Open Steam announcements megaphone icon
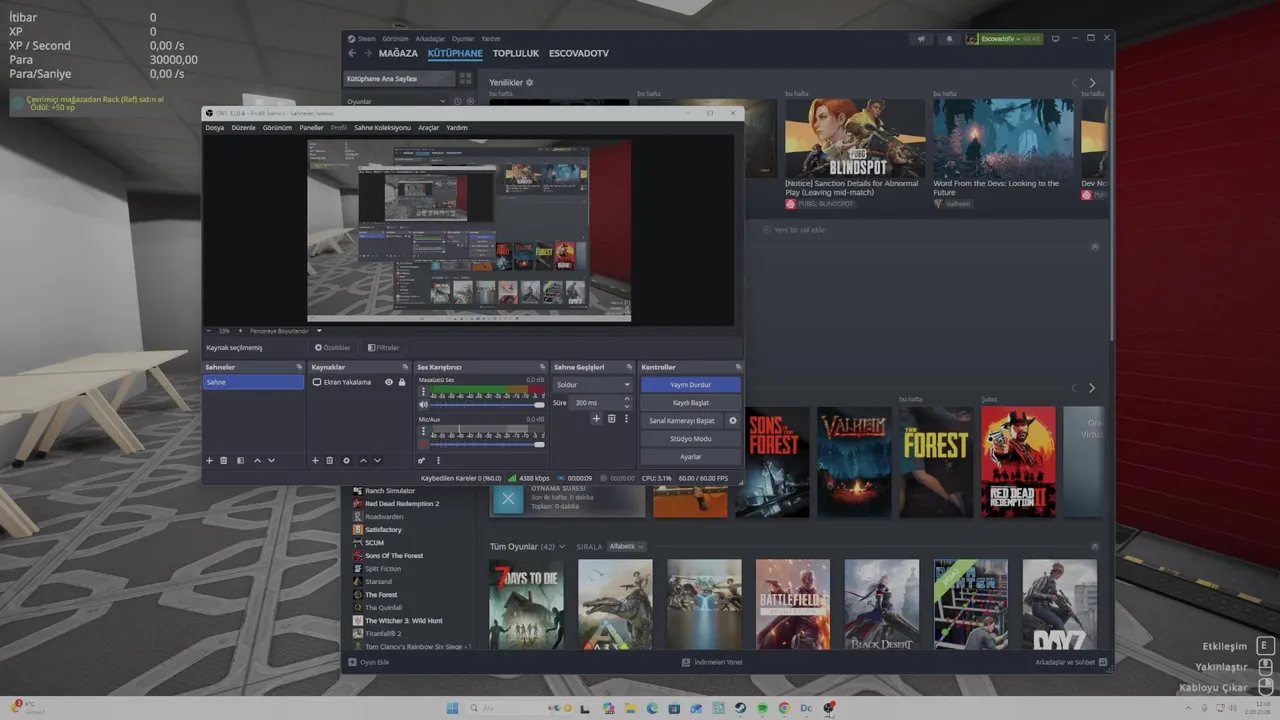 click(x=921, y=39)
